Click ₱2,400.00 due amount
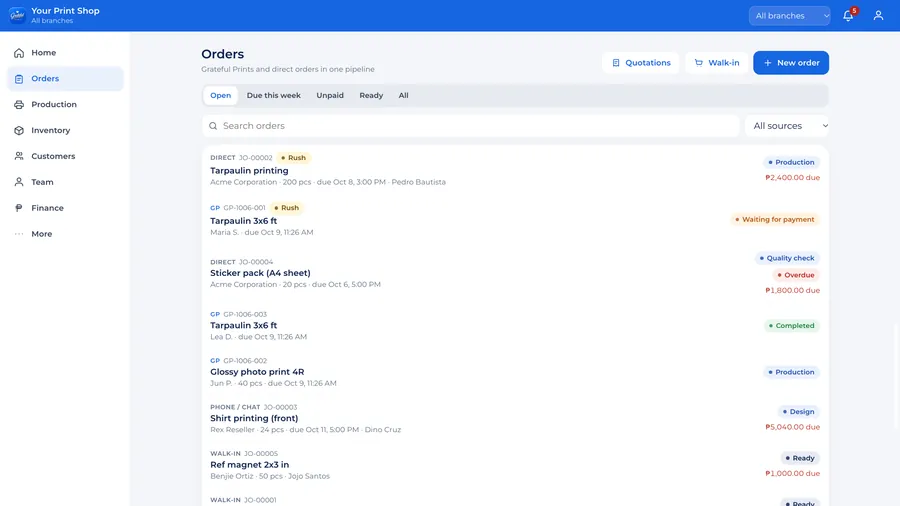This screenshot has width=900, height=506. click(x=792, y=177)
